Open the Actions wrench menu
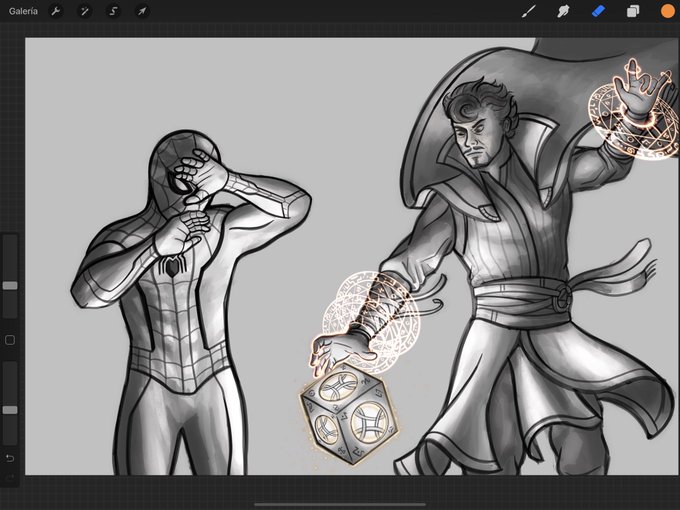The width and height of the screenshot is (680, 510). coord(56,11)
